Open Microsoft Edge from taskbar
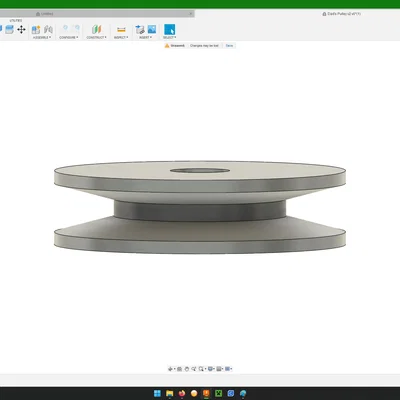The width and height of the screenshot is (400, 400). coord(243,393)
